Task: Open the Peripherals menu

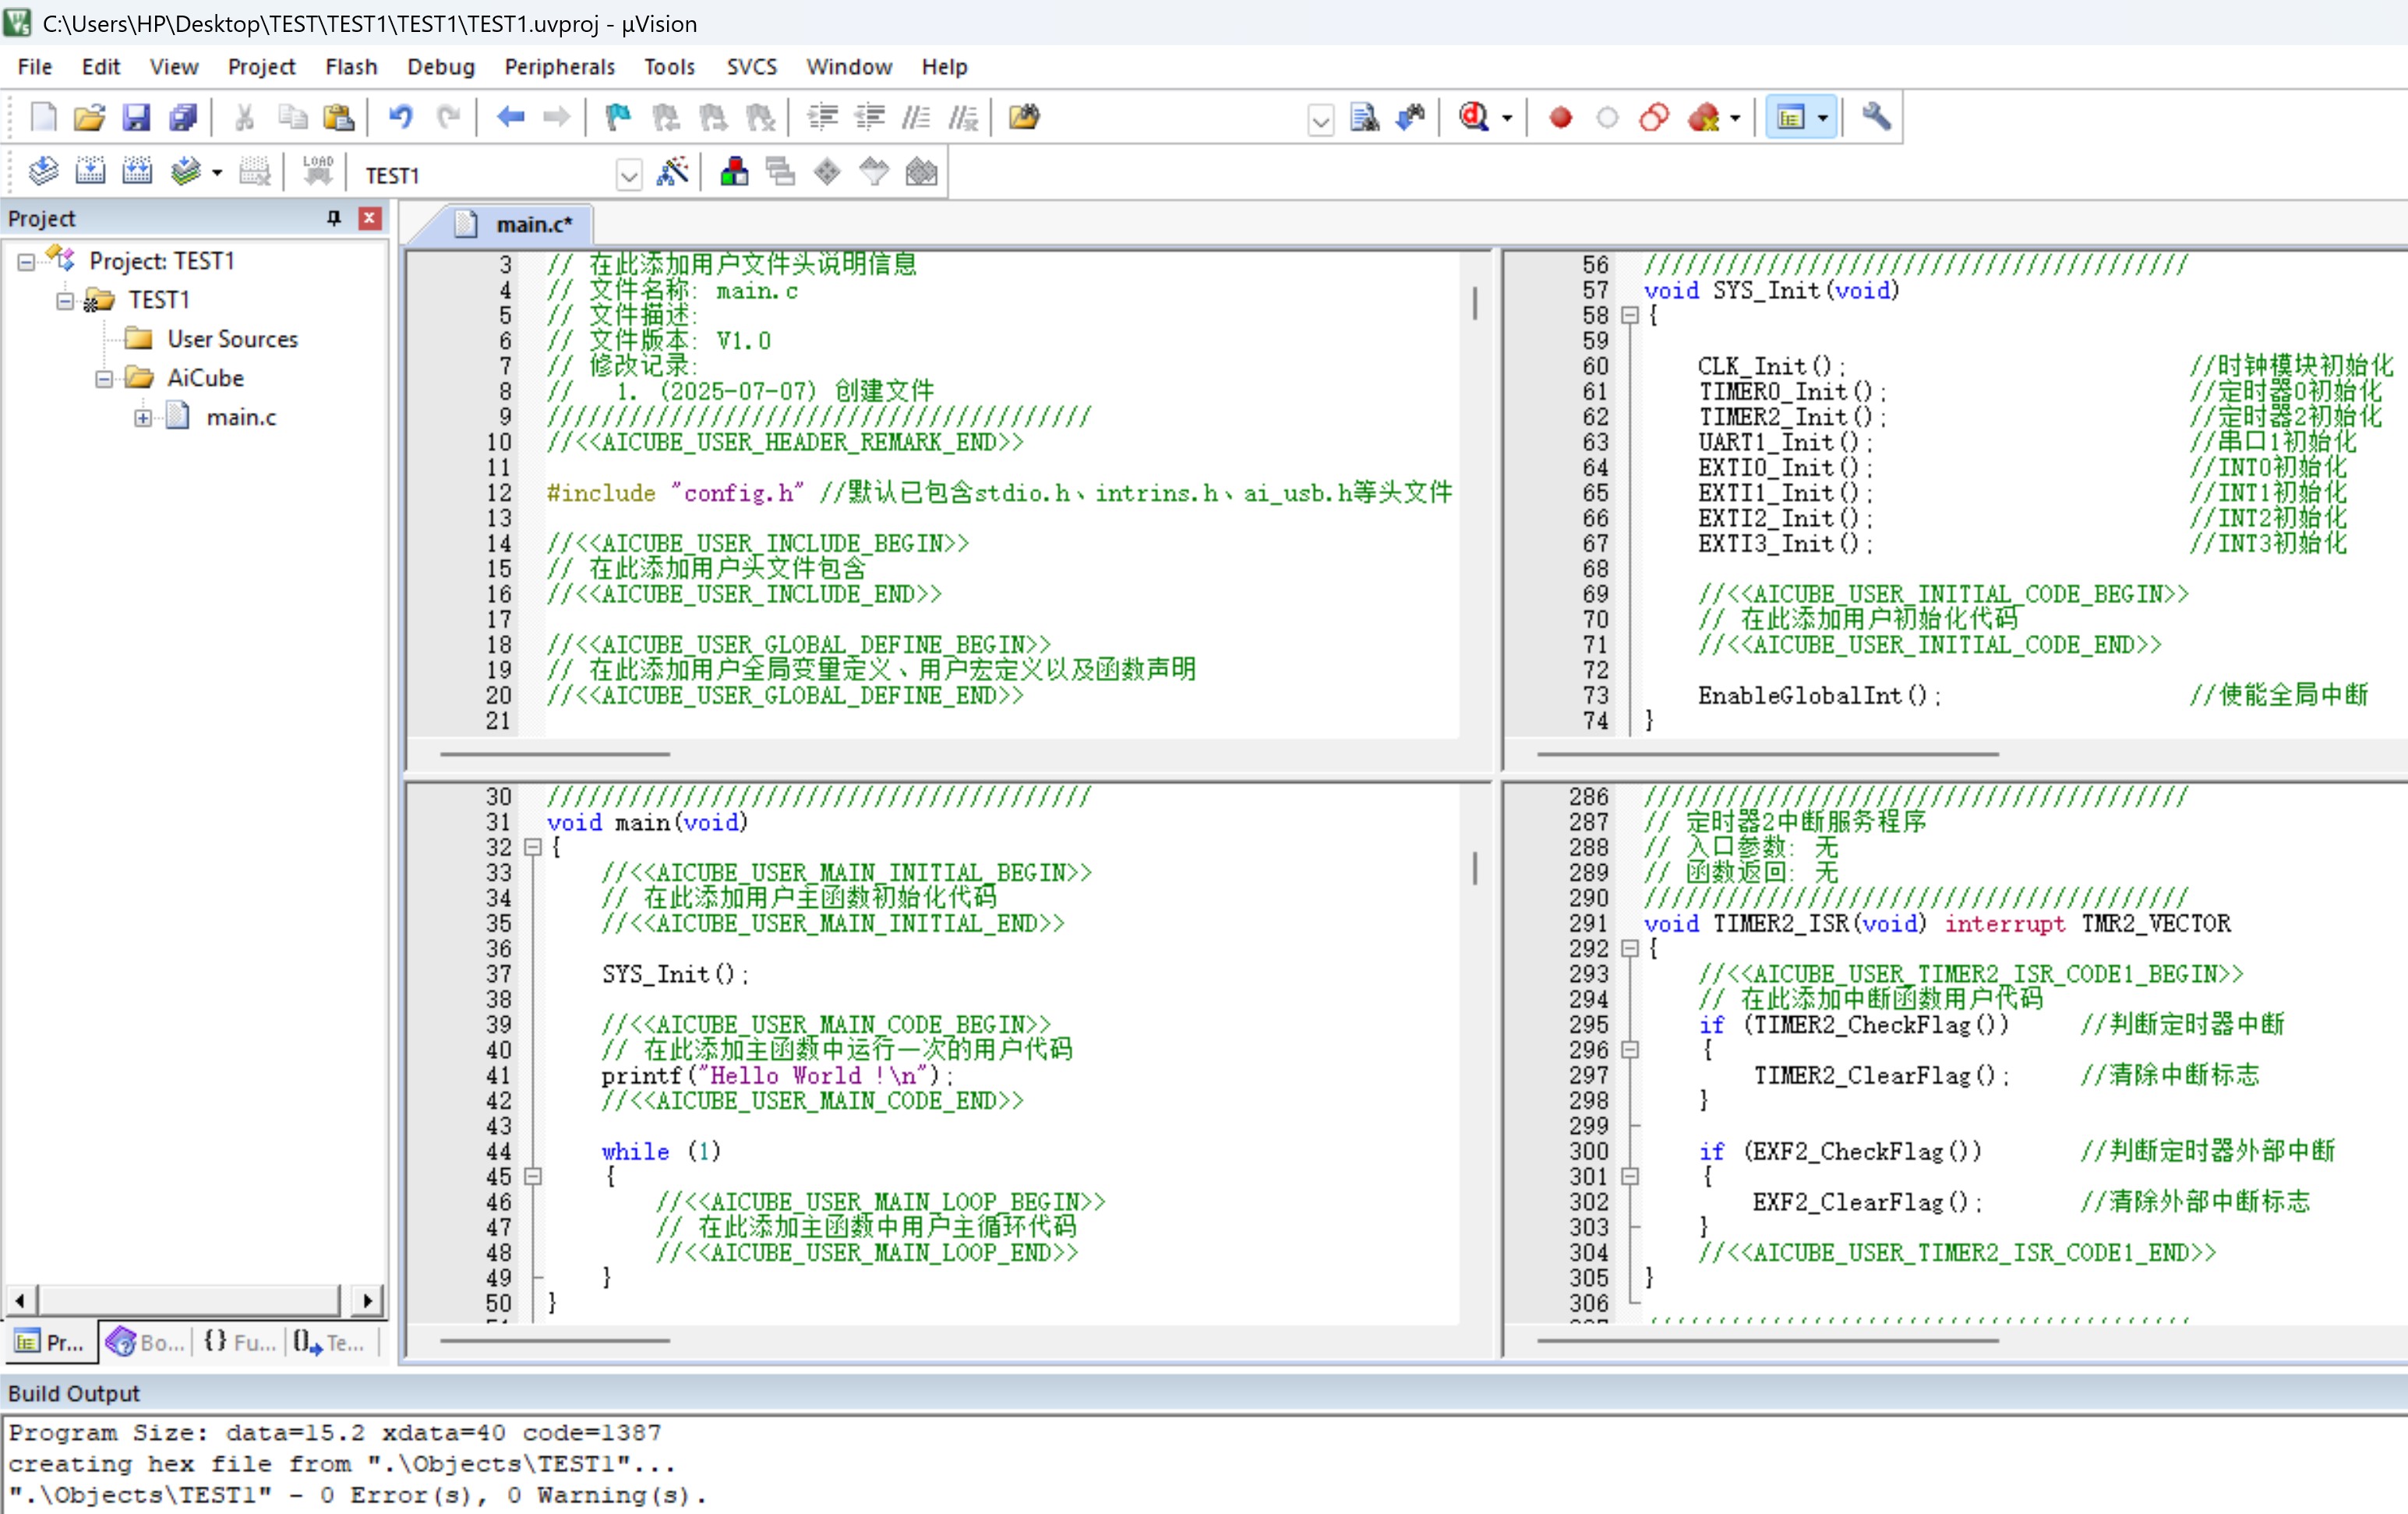Action: point(559,67)
